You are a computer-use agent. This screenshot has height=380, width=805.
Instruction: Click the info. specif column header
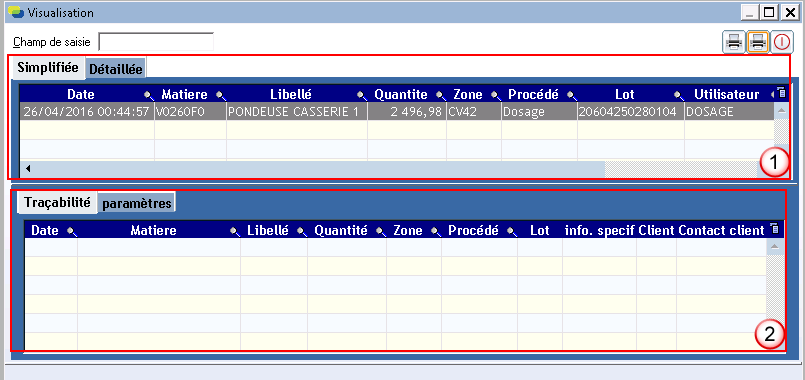600,231
